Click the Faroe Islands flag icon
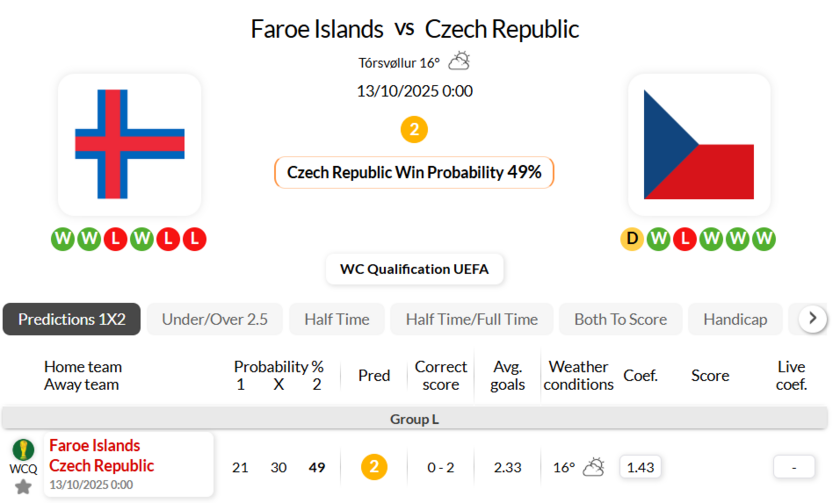The image size is (840, 503). (x=129, y=144)
